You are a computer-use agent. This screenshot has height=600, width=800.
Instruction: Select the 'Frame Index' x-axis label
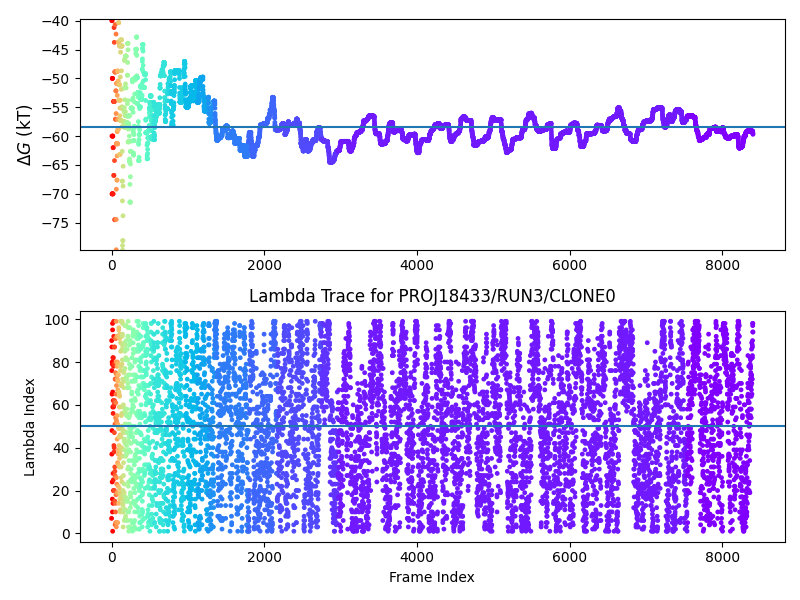click(432, 577)
